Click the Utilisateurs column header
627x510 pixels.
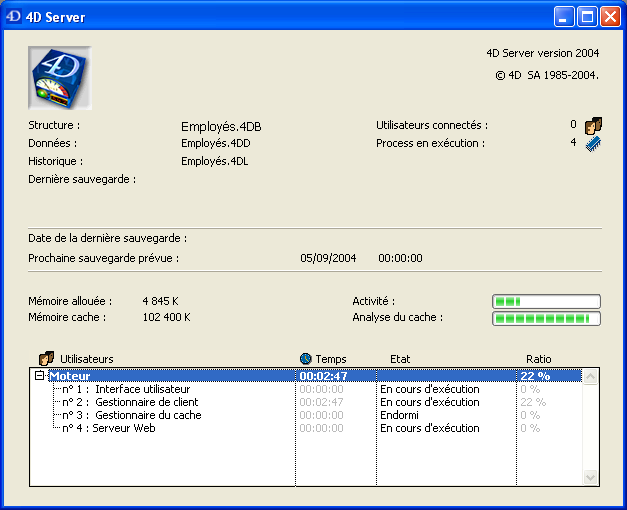click(87, 358)
